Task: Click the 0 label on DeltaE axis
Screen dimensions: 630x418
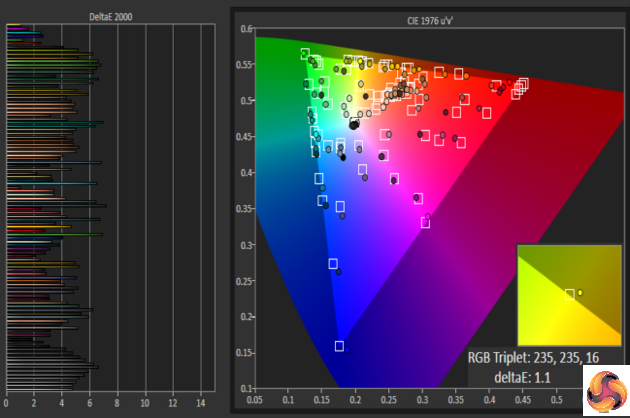Action: (6, 403)
